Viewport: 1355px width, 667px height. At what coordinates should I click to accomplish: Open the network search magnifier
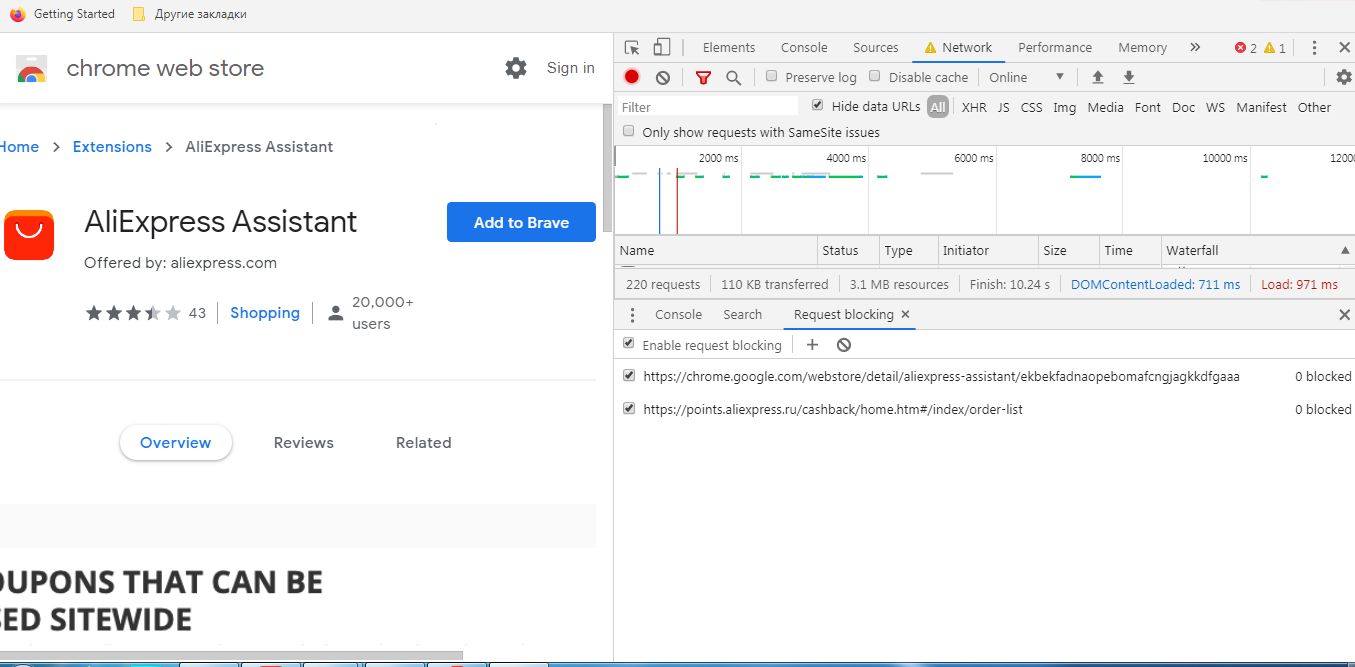733,77
